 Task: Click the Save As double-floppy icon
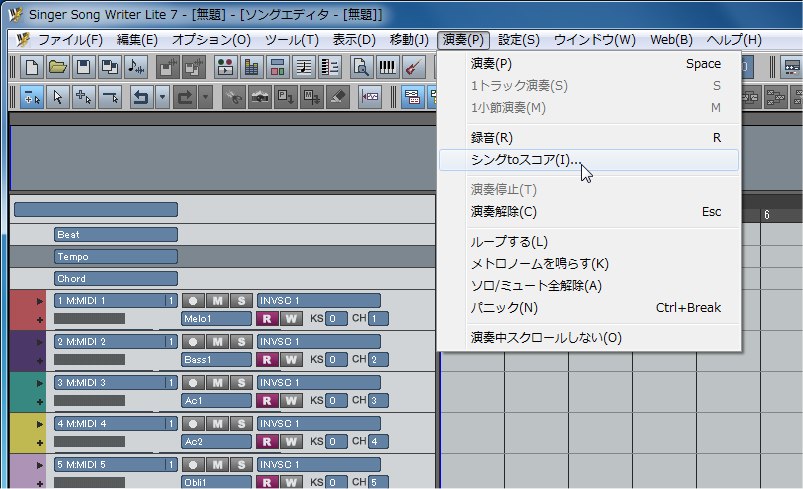110,67
